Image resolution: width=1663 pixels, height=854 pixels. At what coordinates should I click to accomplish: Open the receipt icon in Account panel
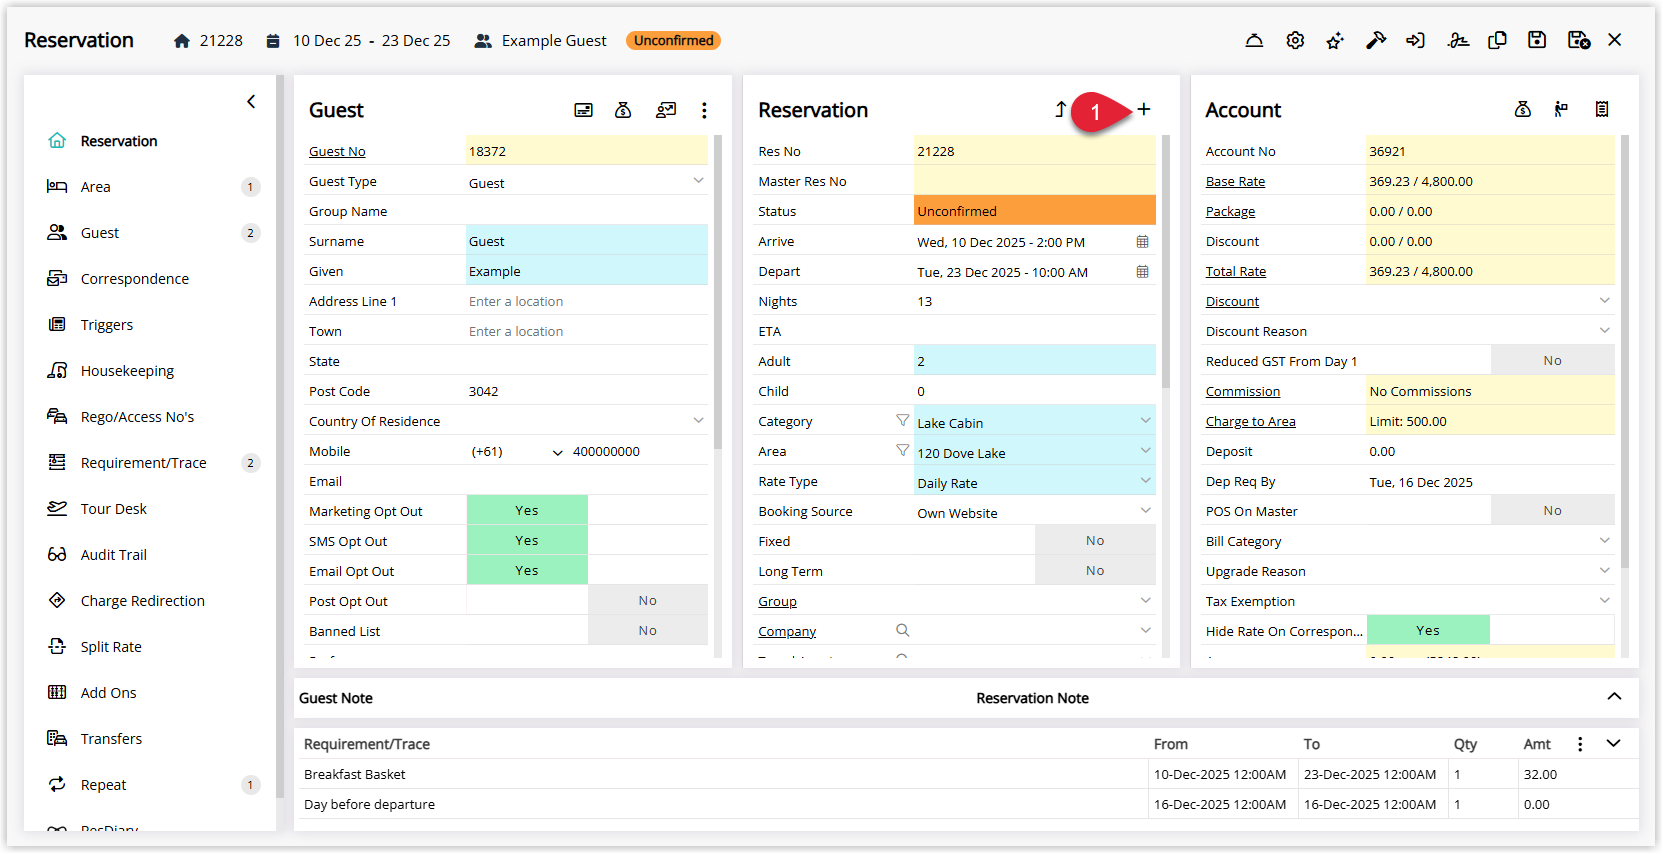(x=1602, y=109)
